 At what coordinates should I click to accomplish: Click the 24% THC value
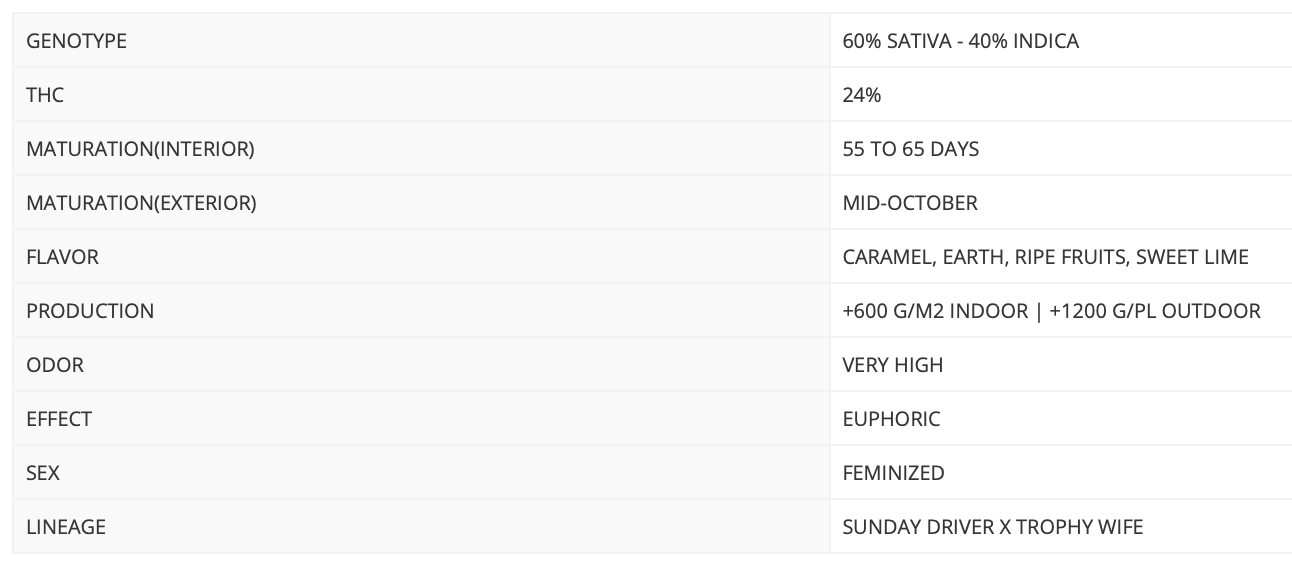point(862,95)
